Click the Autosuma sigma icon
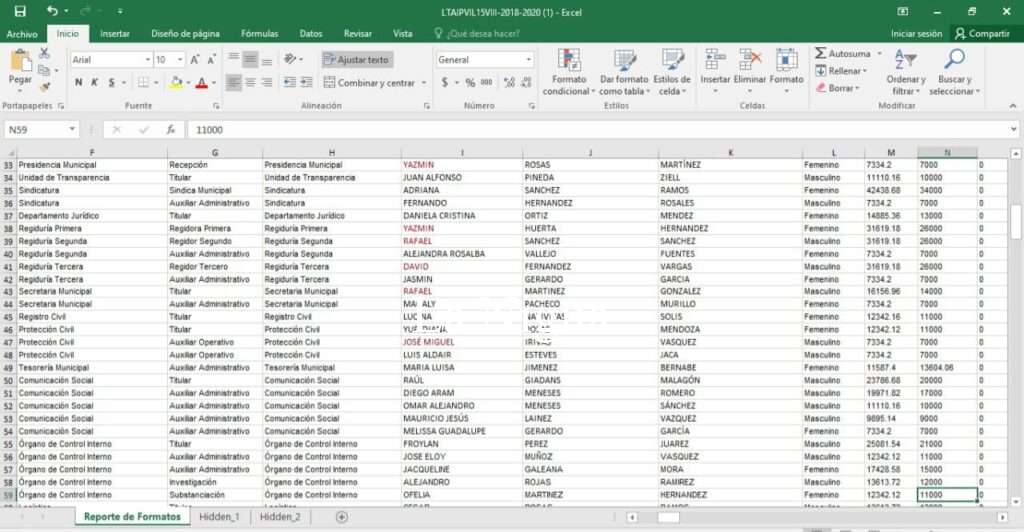 click(x=821, y=53)
